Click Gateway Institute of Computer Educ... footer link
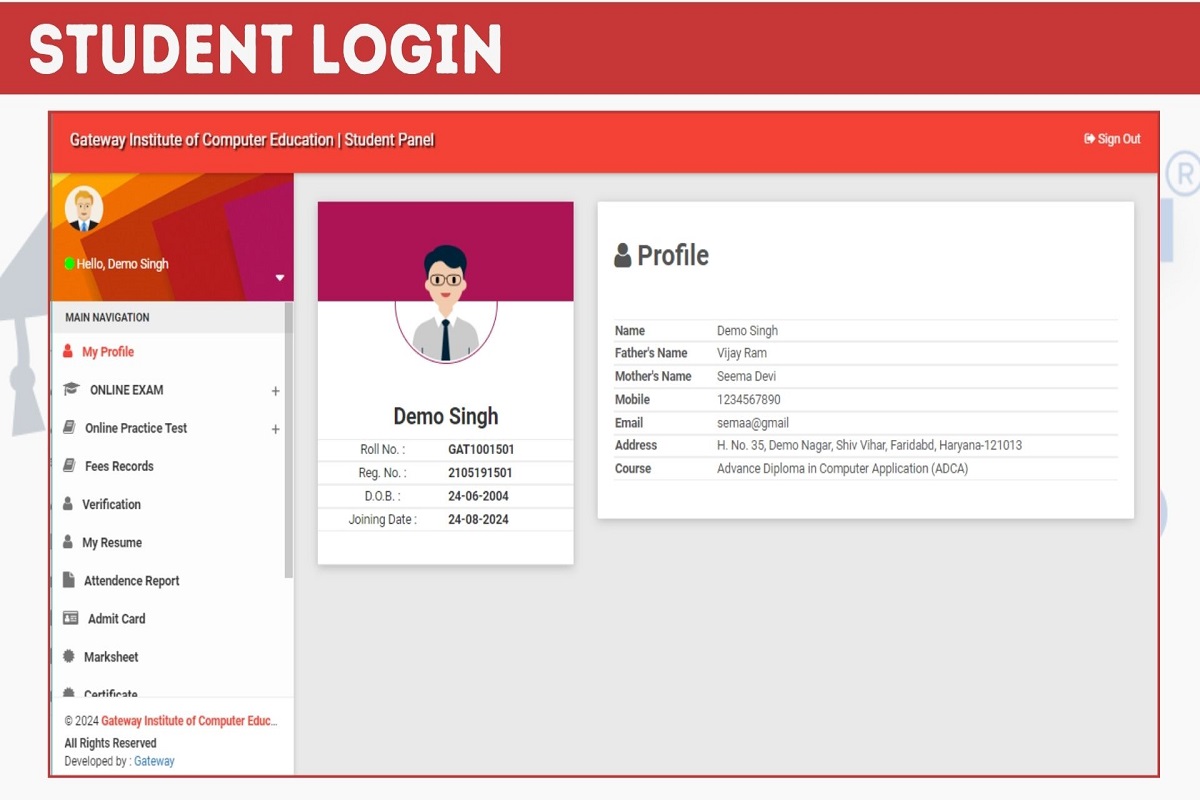This screenshot has width=1200, height=800. 189,721
